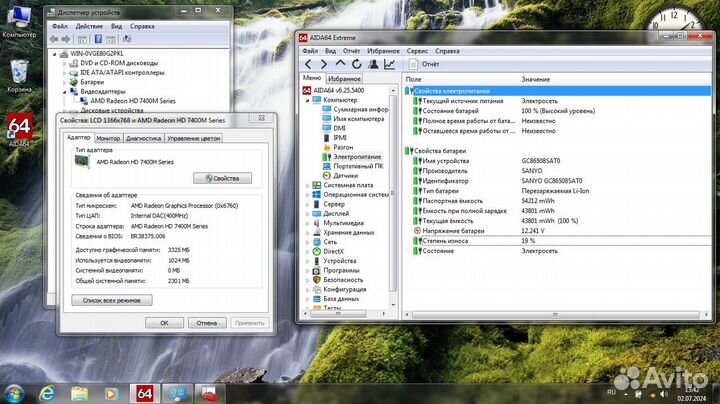Click Отмена in the properties dialog
Viewport: 720px width, 404px height.
coord(207,323)
